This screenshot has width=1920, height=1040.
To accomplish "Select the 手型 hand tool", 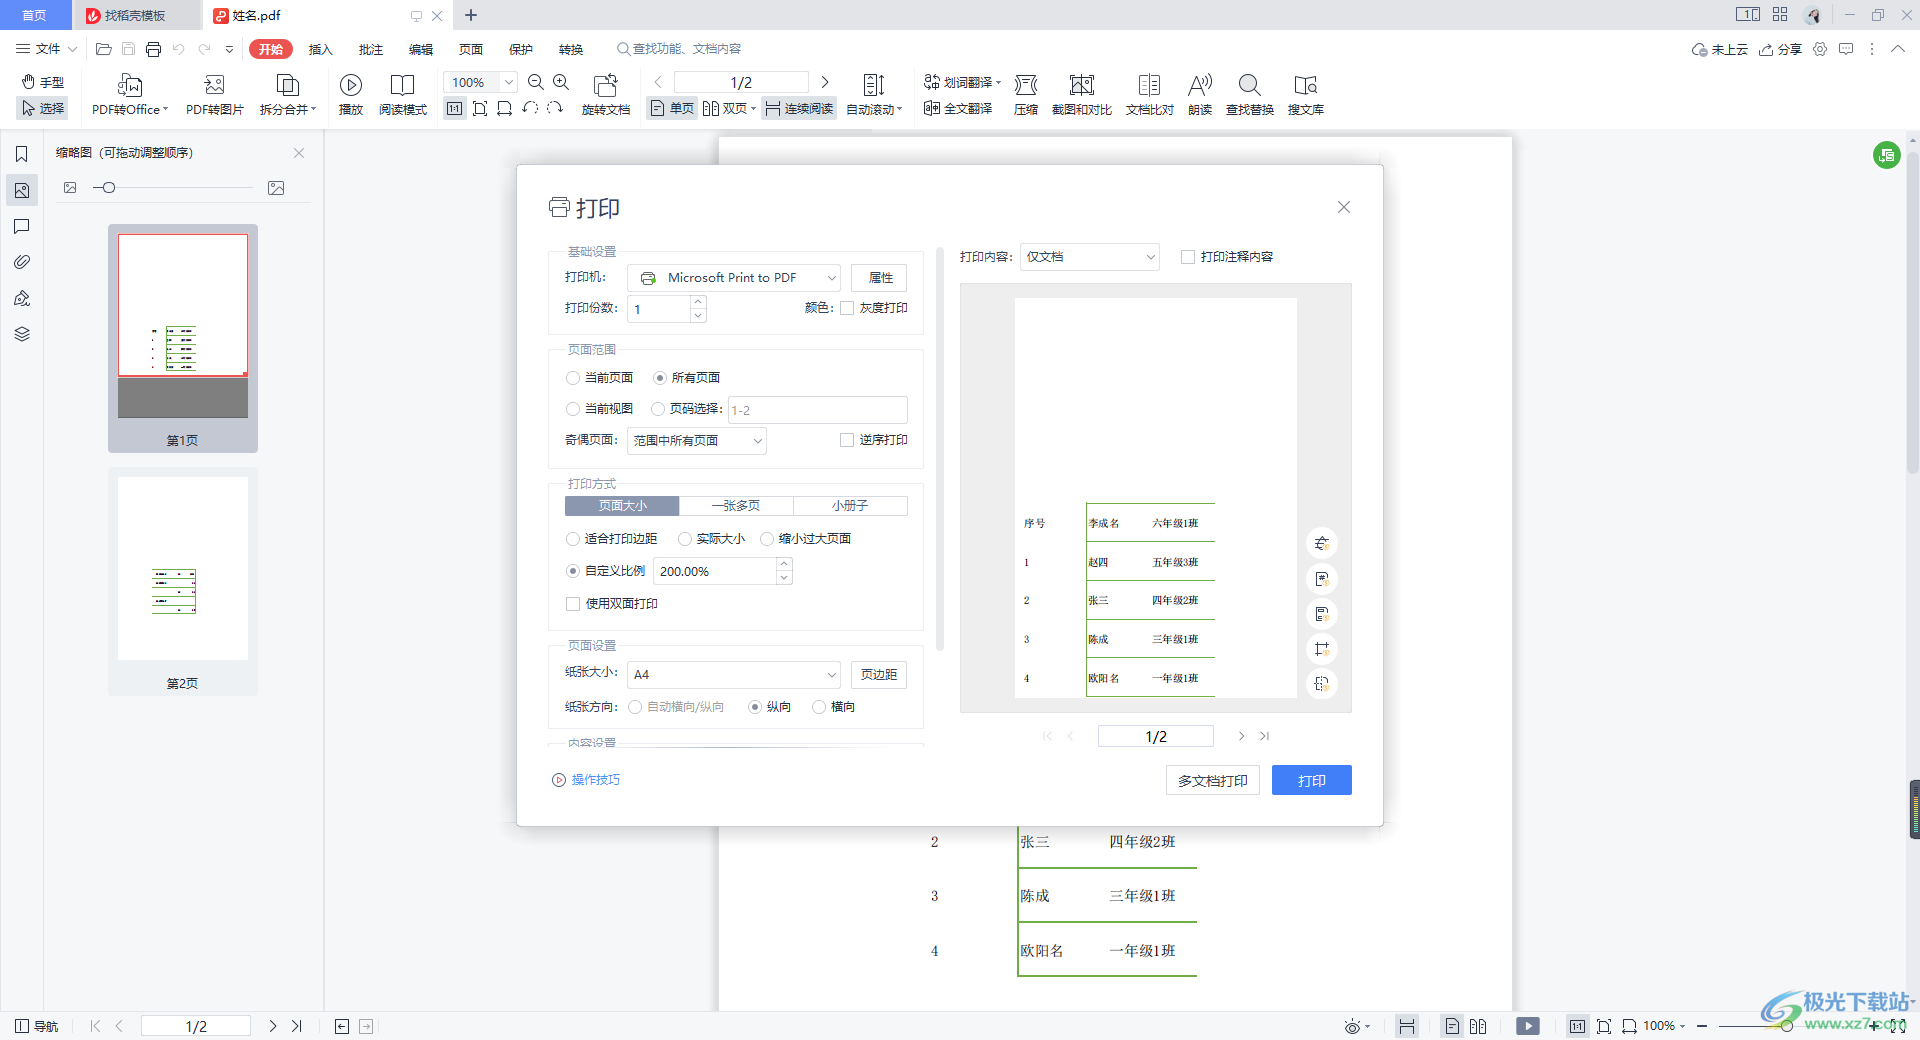I will [x=43, y=82].
